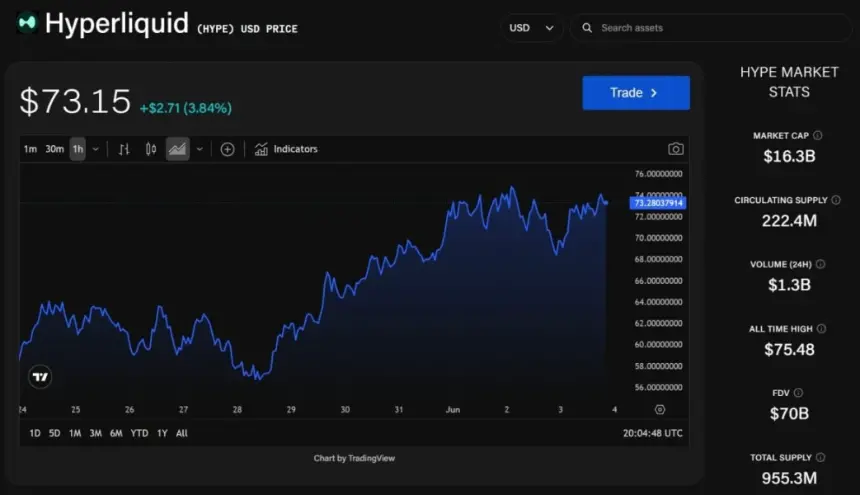This screenshot has width=860, height=495.
Task: Click the 20:04:48 UTC clock
Action: tap(653, 433)
